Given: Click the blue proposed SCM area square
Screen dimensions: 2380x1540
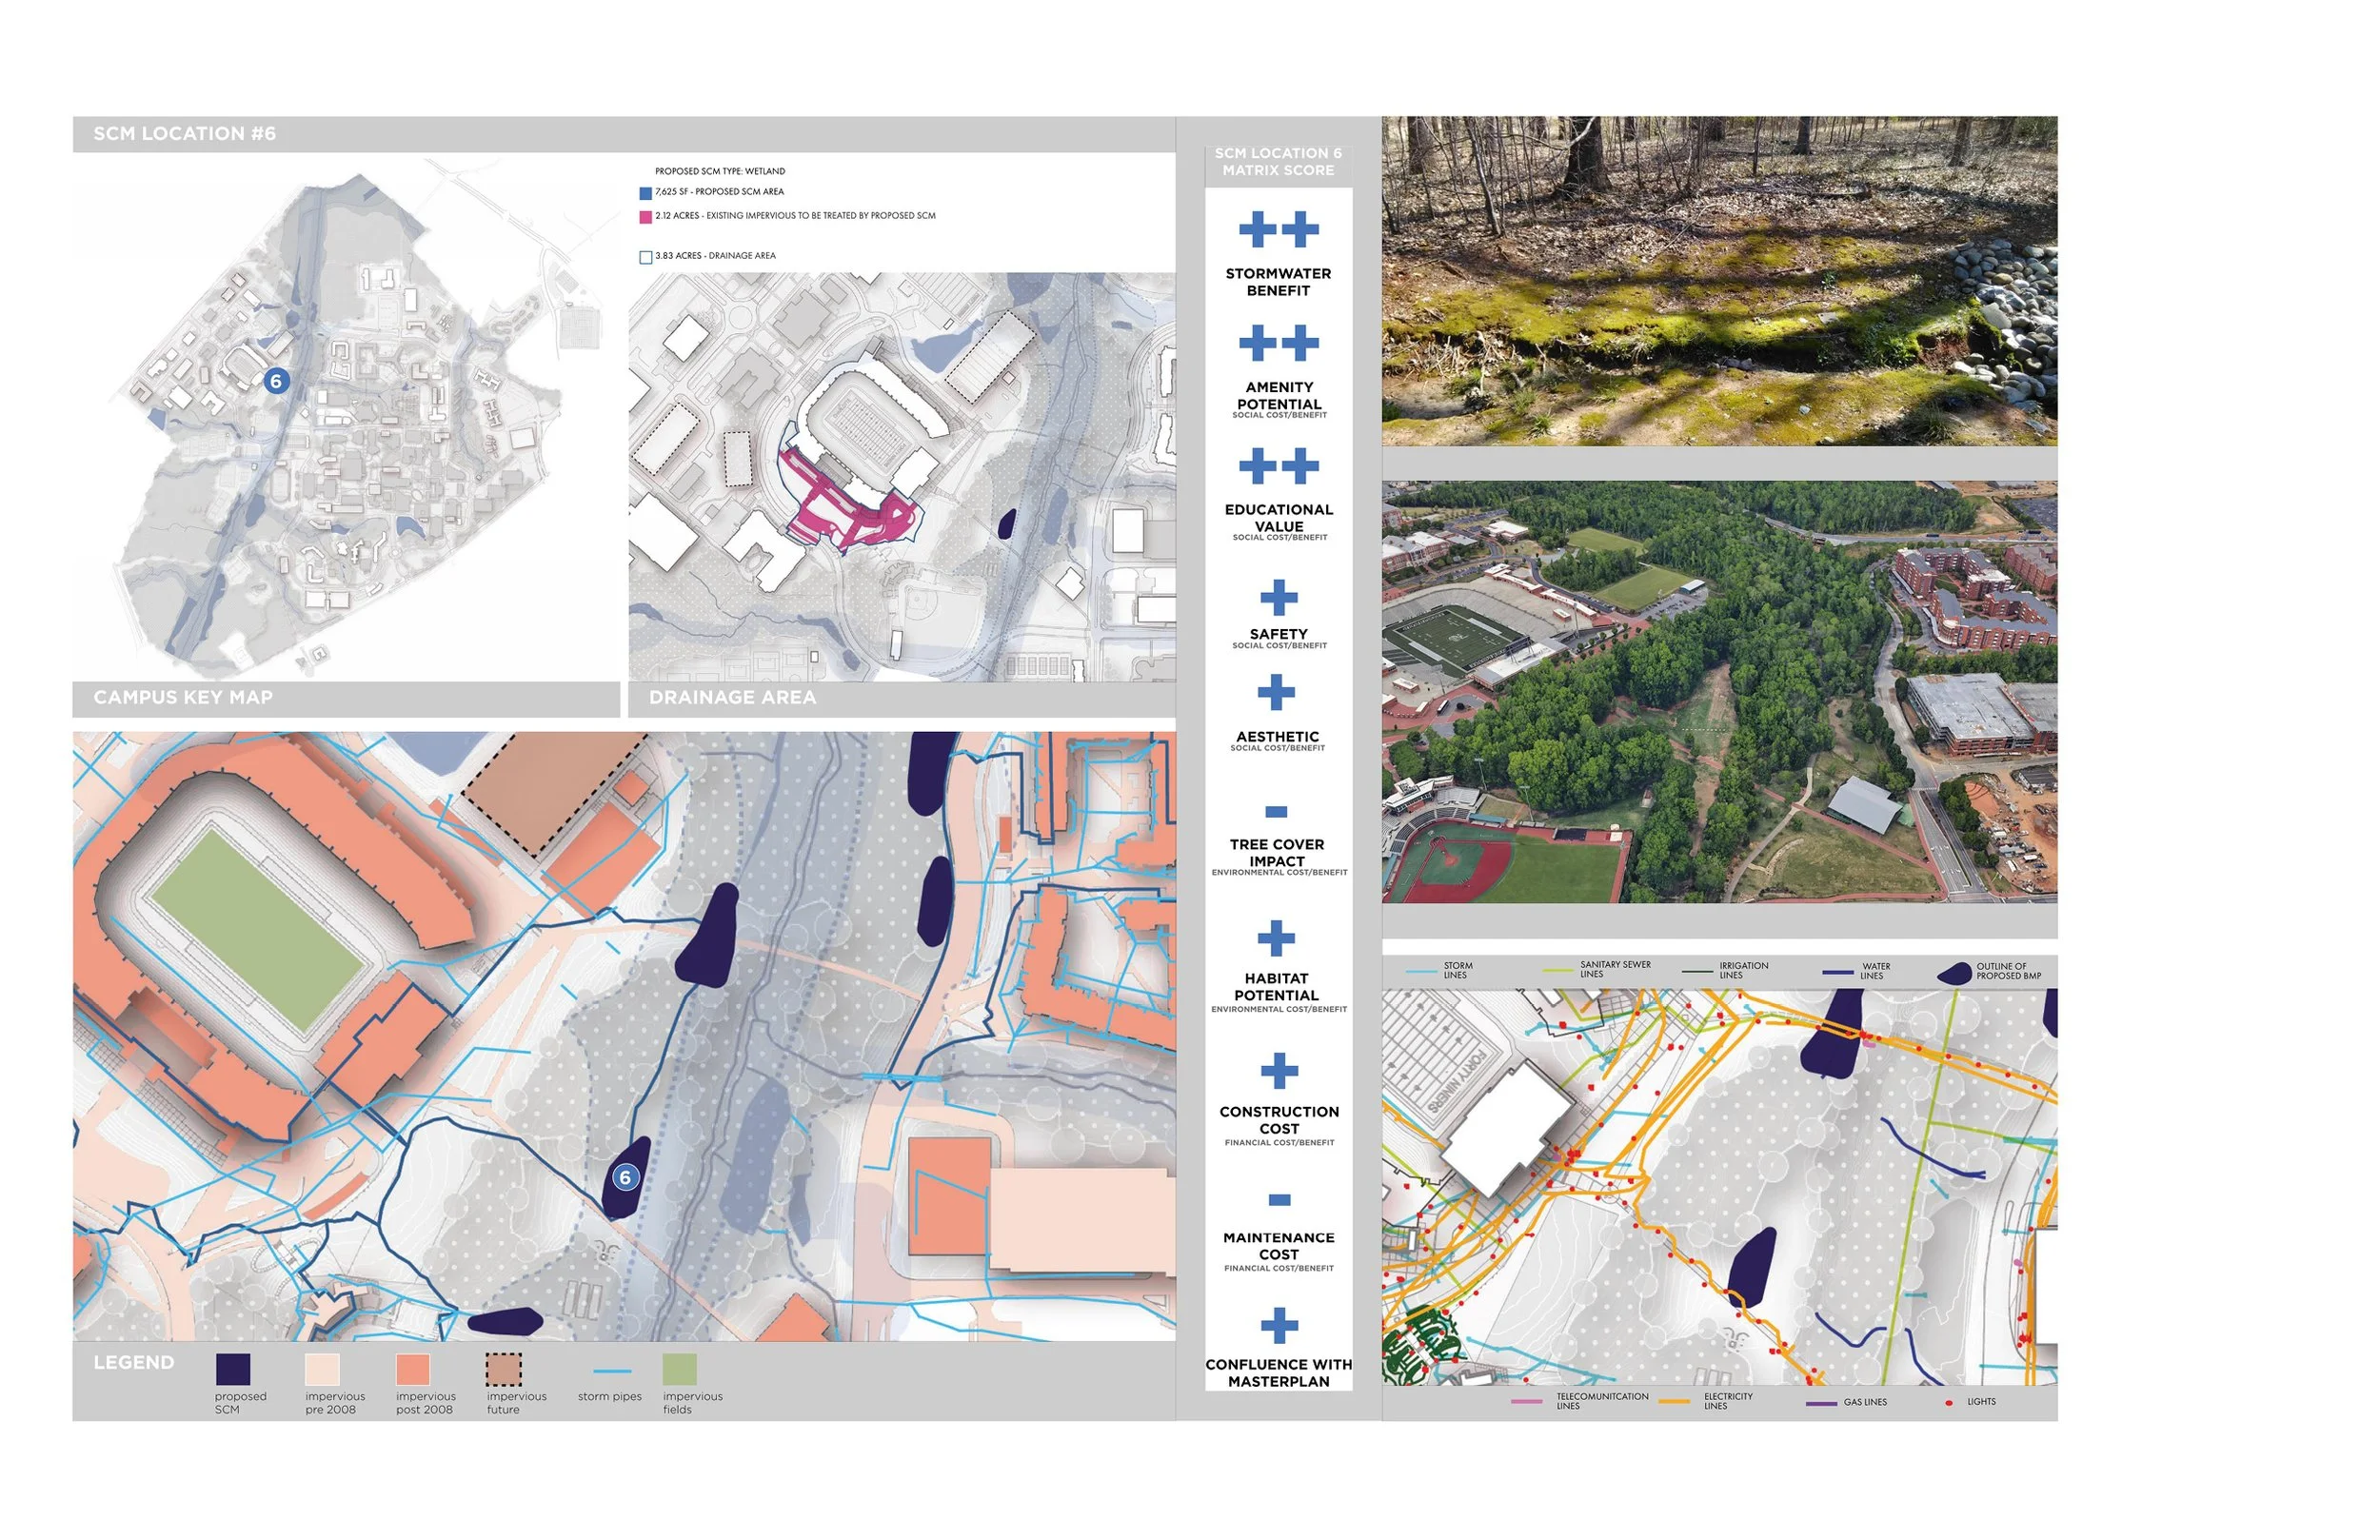Looking at the screenshot, I should (645, 193).
